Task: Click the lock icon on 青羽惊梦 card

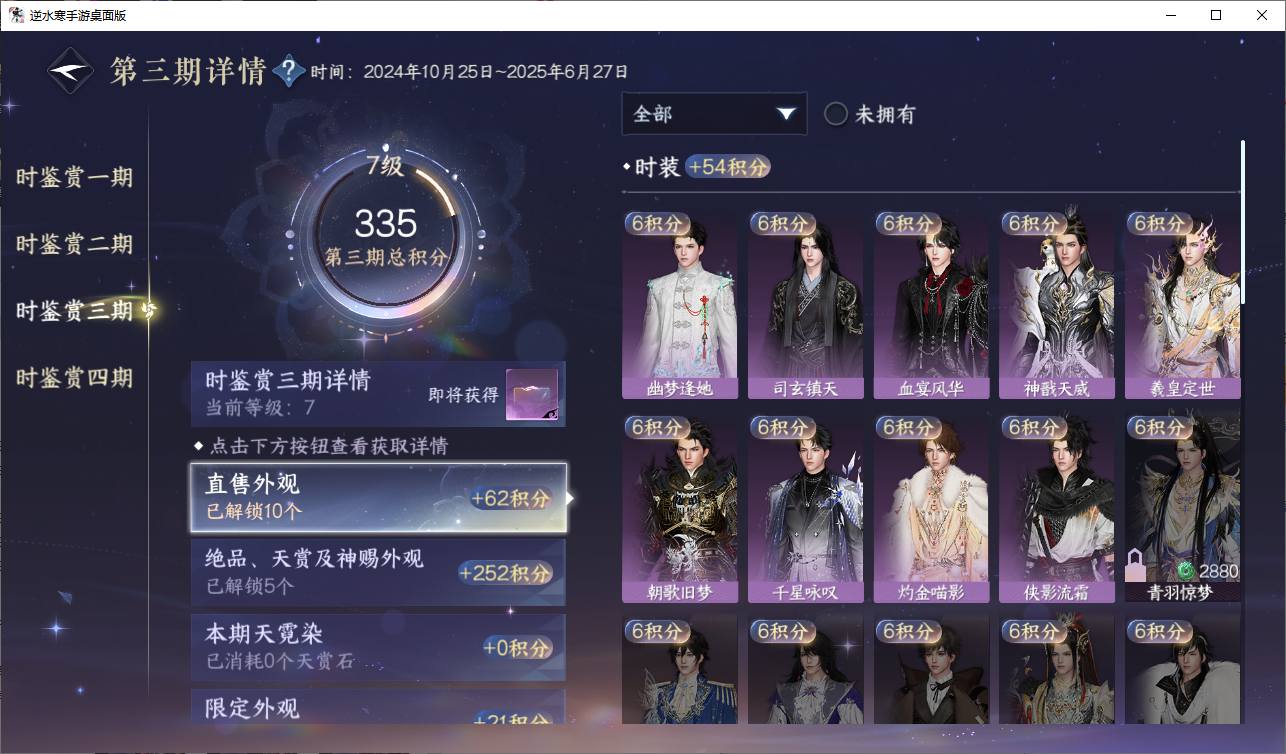Action: coord(1136,566)
